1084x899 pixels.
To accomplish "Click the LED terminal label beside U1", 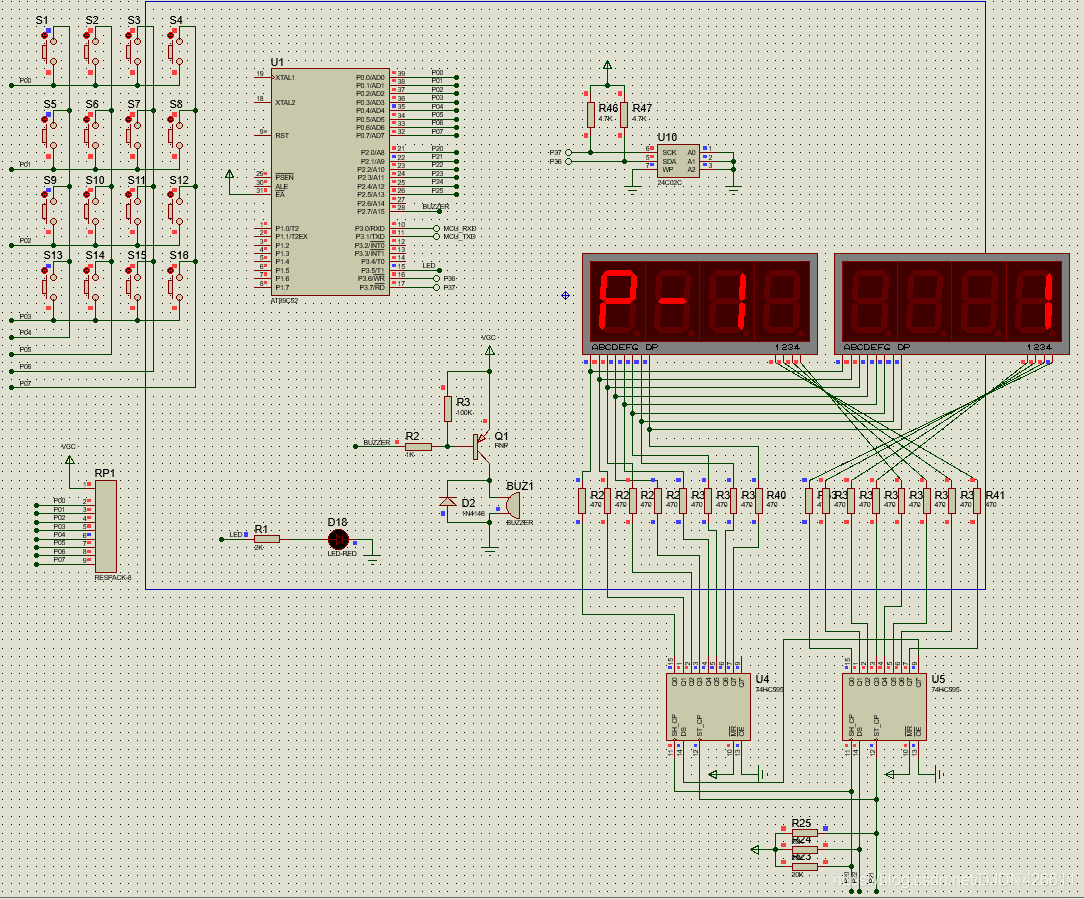I will point(429,266).
